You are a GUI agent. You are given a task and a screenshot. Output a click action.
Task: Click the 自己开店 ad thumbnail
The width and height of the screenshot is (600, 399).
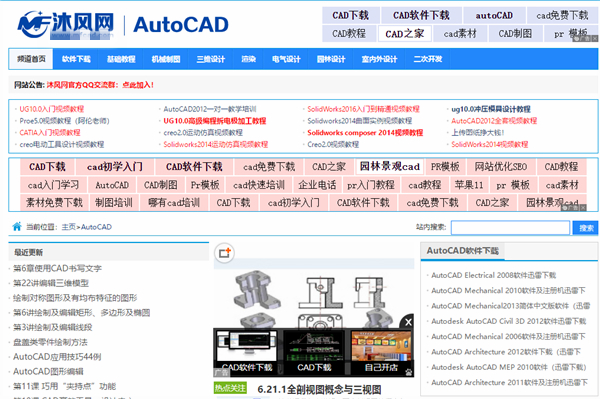(x=381, y=352)
